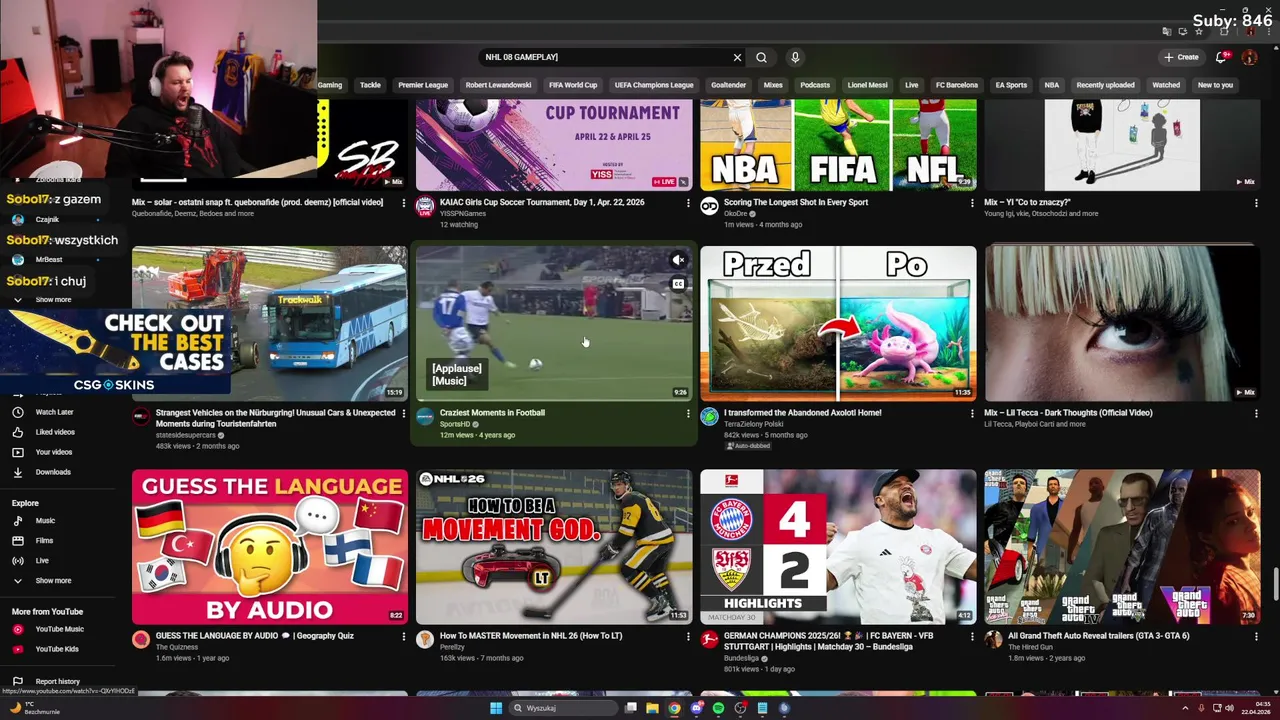Image resolution: width=1280 pixels, height=720 pixels.
Task: Select the EA Sports filter chip
Action: (1011, 85)
